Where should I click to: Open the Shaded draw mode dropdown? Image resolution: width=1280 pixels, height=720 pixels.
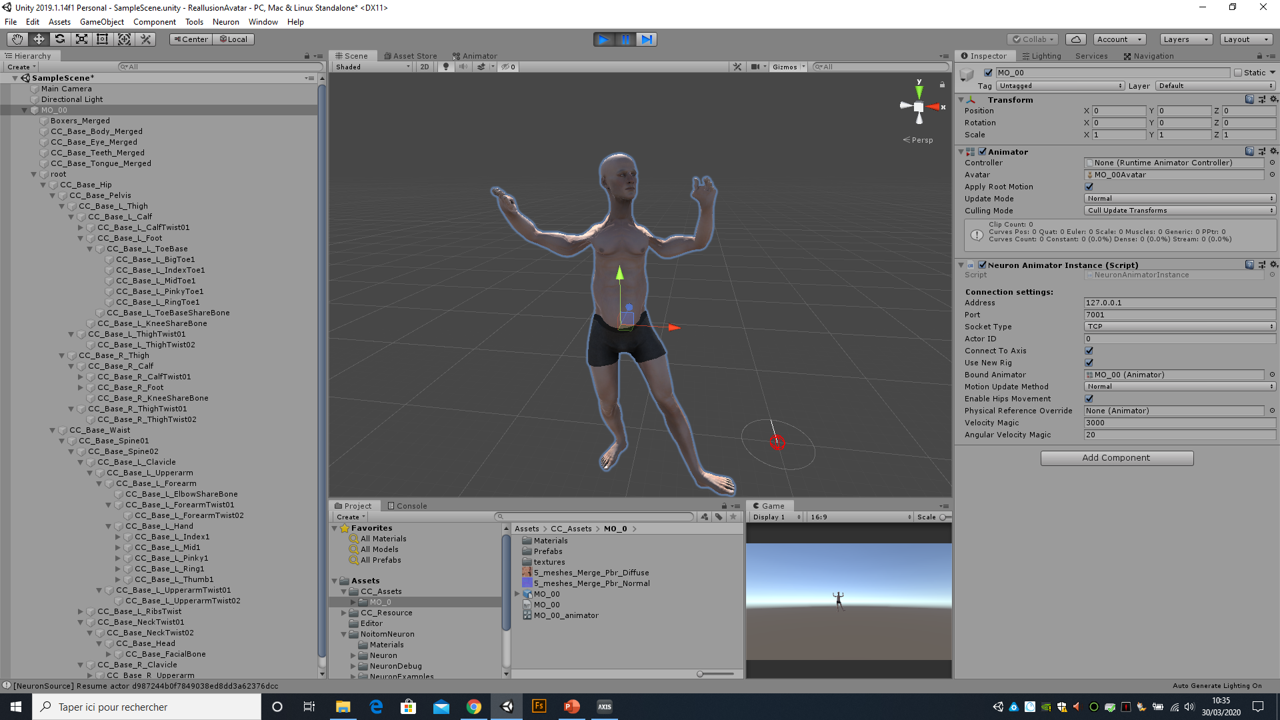click(x=373, y=67)
